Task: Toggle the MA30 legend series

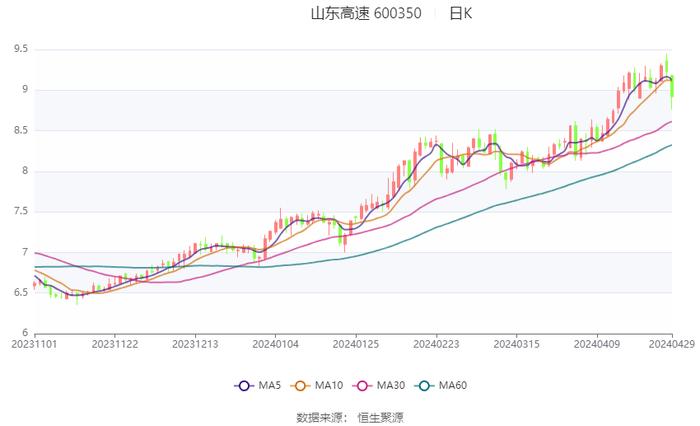Action: click(379, 385)
